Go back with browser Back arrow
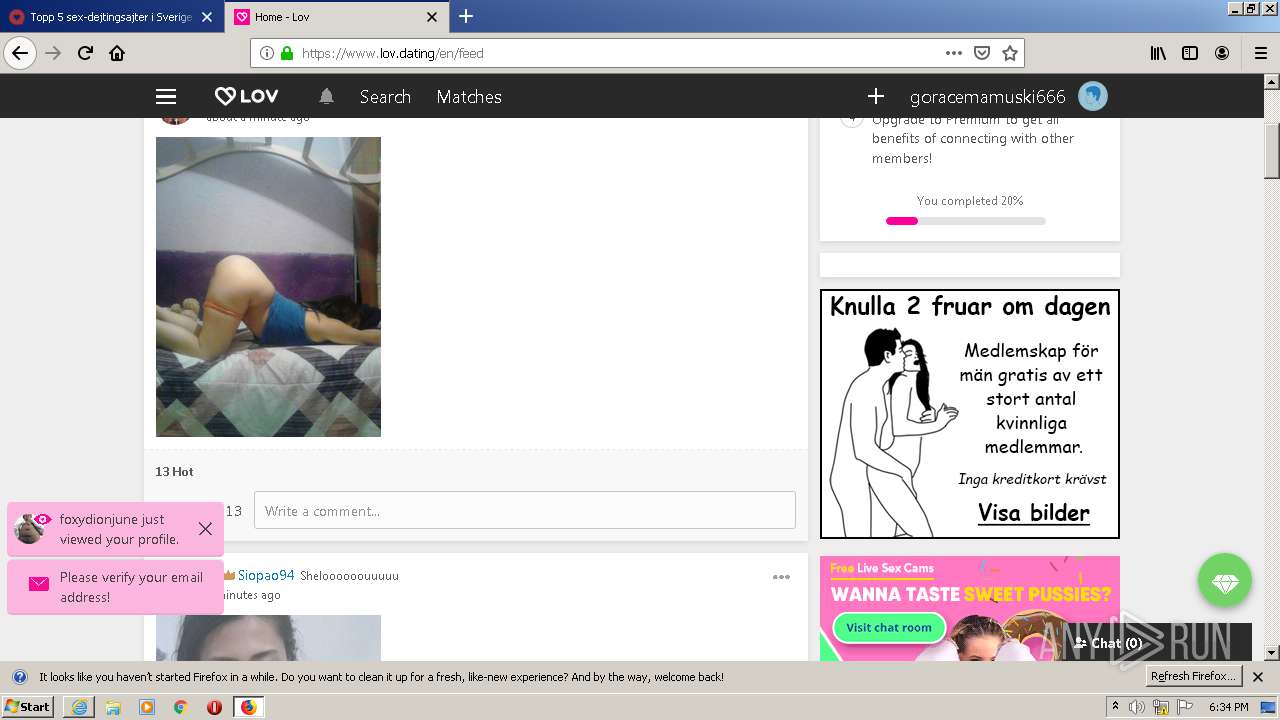Image resolution: width=1280 pixels, height=720 pixels. coord(20,53)
